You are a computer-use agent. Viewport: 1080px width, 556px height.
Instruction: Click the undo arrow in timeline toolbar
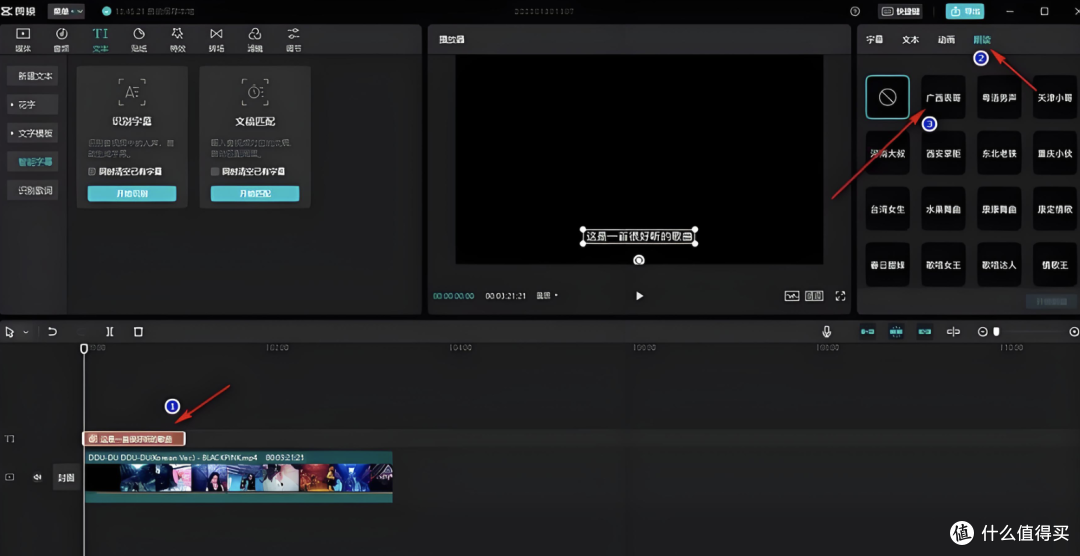(52, 332)
